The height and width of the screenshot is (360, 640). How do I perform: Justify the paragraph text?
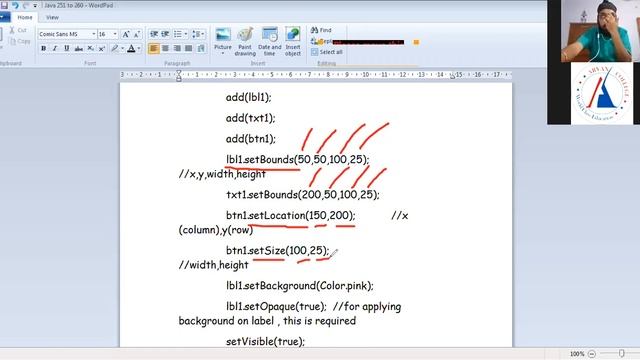(189, 49)
